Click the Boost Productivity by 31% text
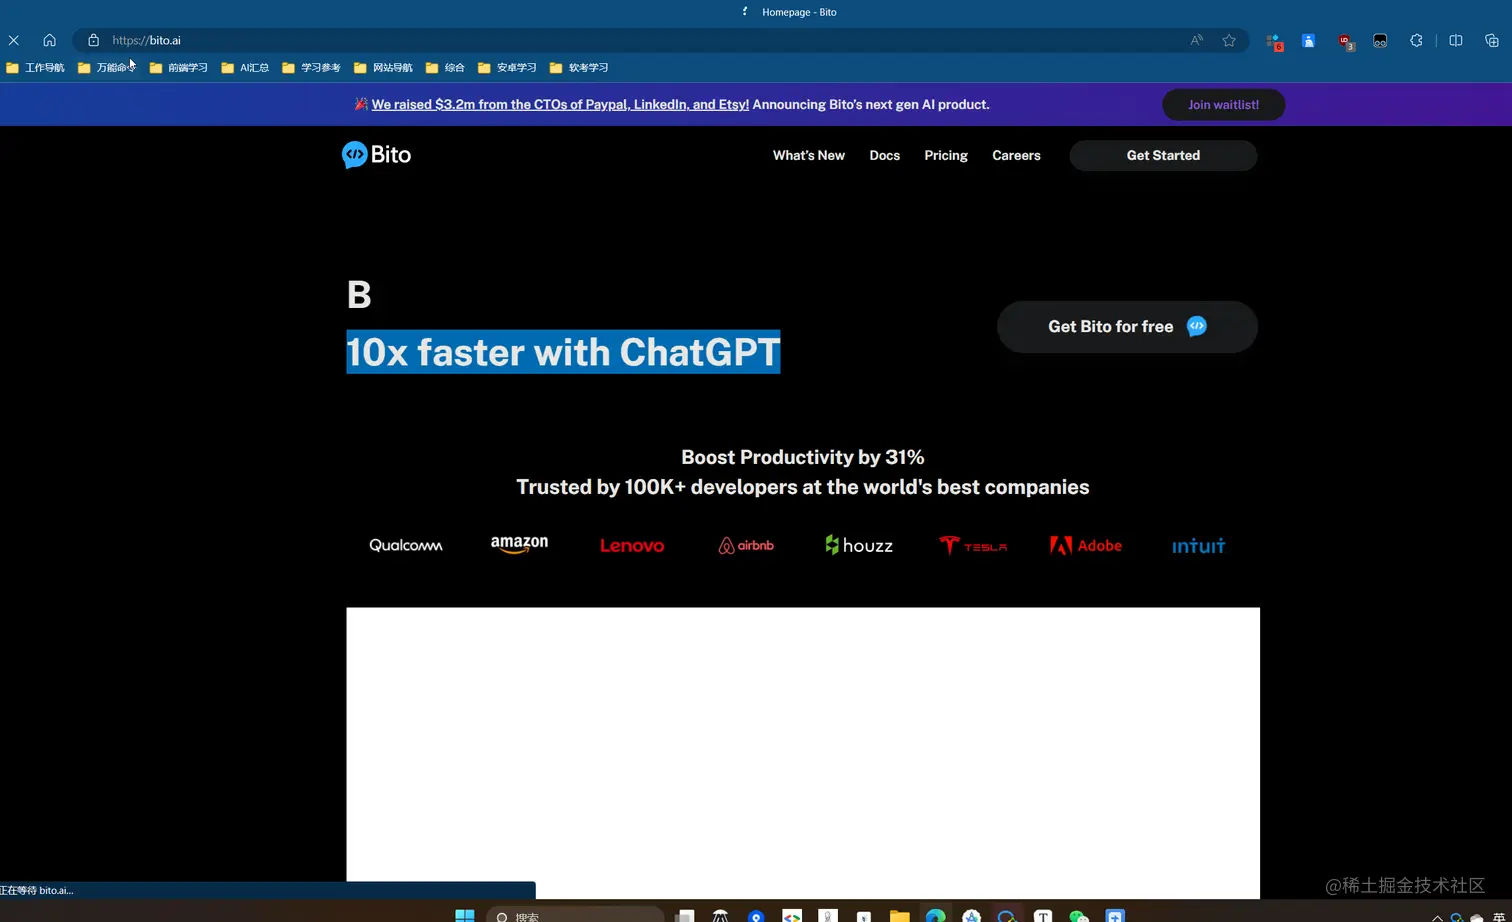The image size is (1512, 922). (803, 457)
